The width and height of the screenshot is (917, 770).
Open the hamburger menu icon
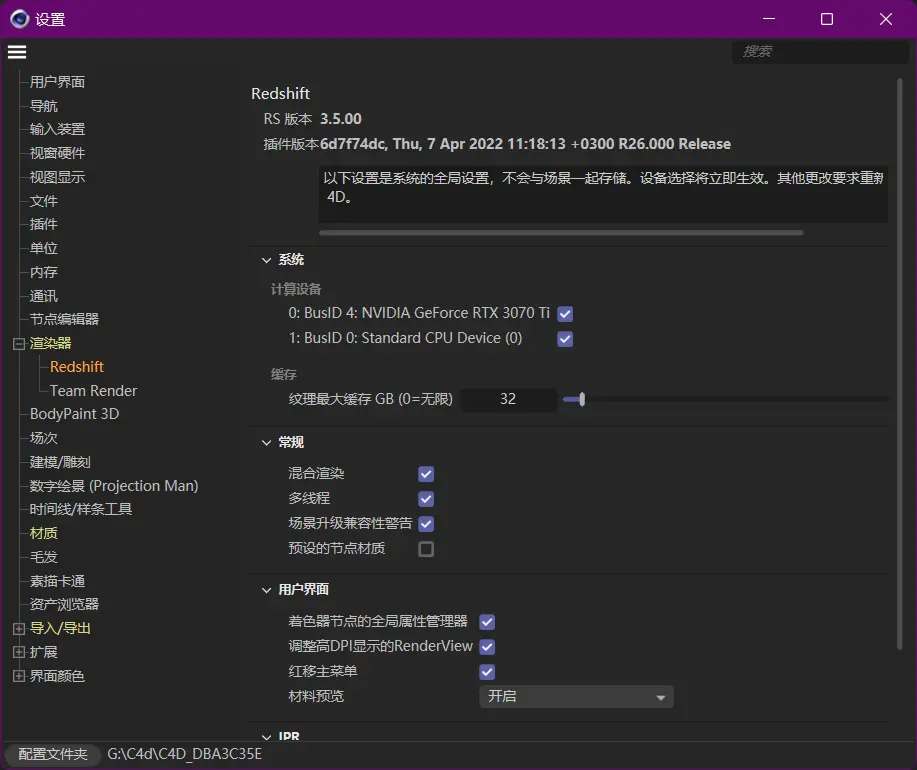coord(16,52)
